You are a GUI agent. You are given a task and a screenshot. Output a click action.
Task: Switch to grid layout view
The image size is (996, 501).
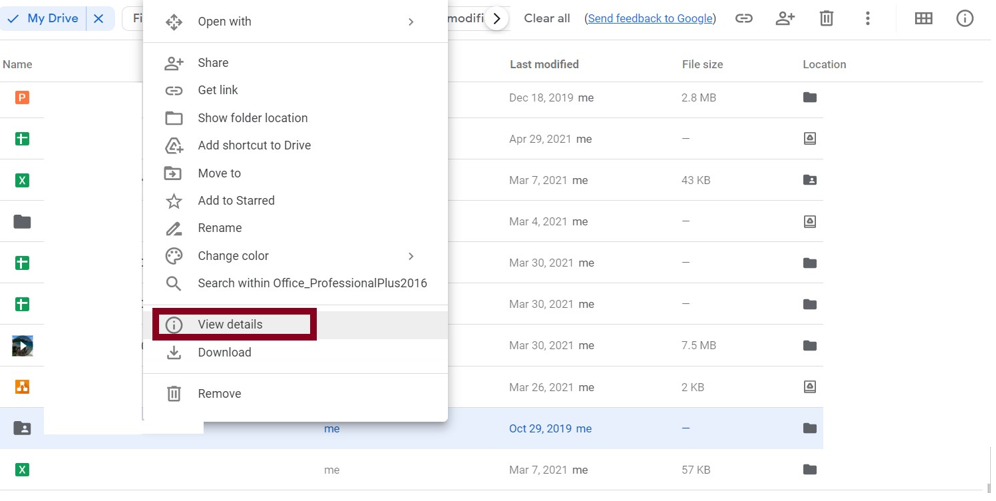[x=923, y=18]
